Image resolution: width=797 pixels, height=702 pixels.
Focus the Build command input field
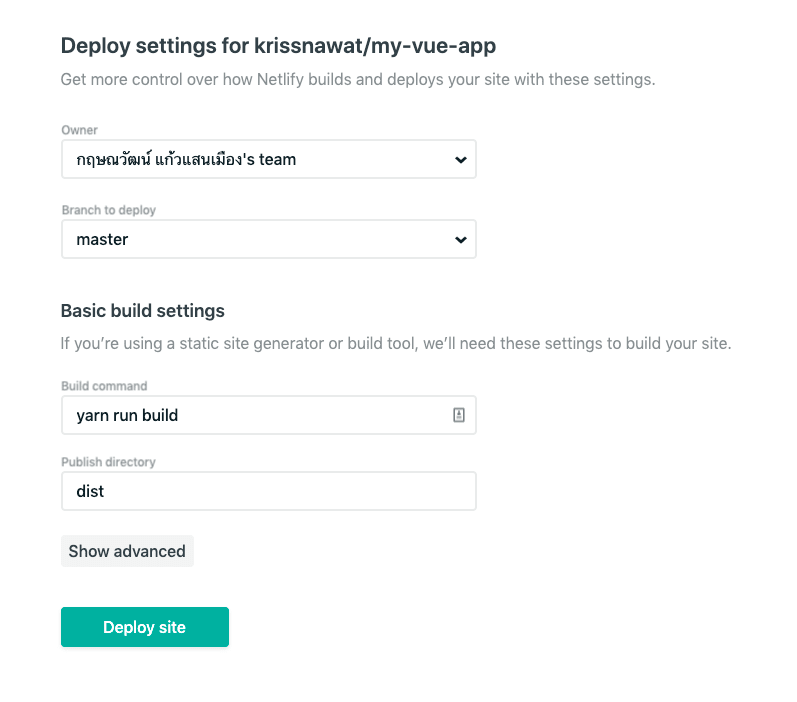pos(268,415)
